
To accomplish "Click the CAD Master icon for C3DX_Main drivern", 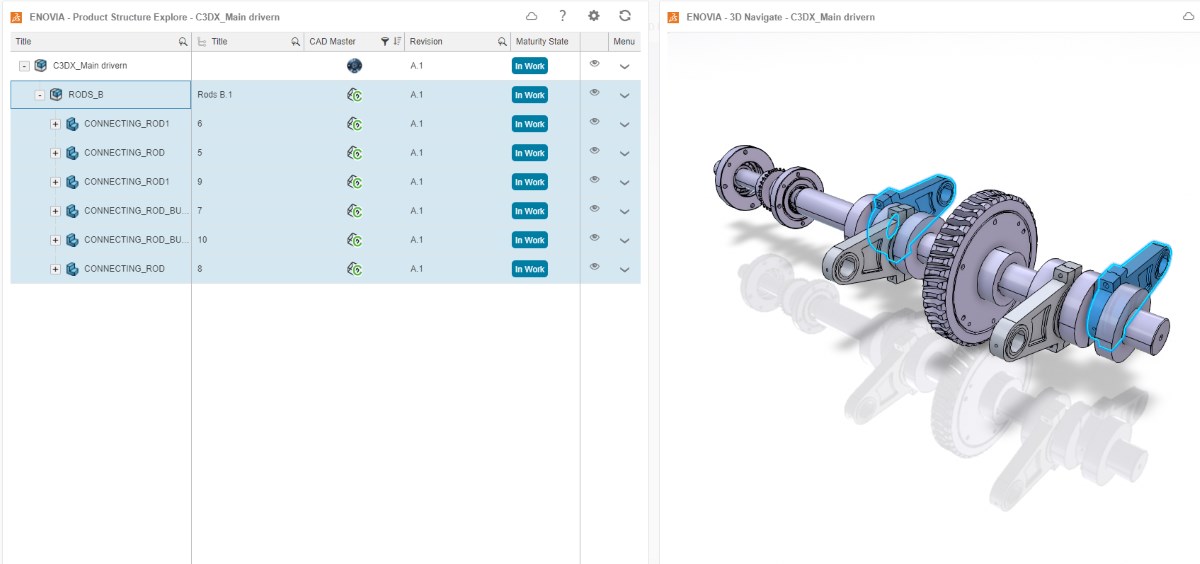I will pyautogui.click(x=354, y=66).
